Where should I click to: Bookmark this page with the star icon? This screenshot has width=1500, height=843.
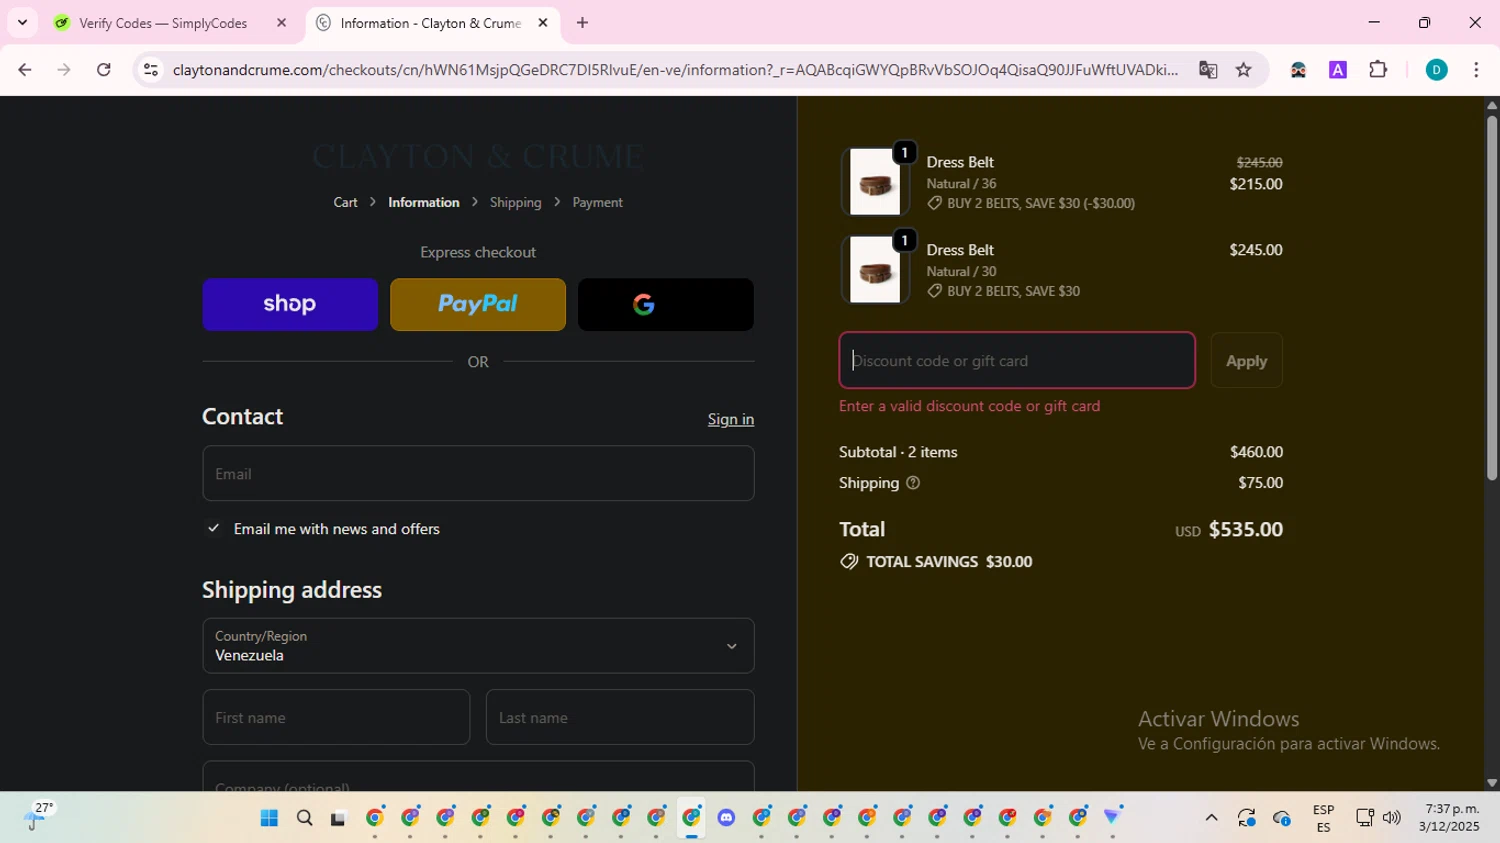1244,70
